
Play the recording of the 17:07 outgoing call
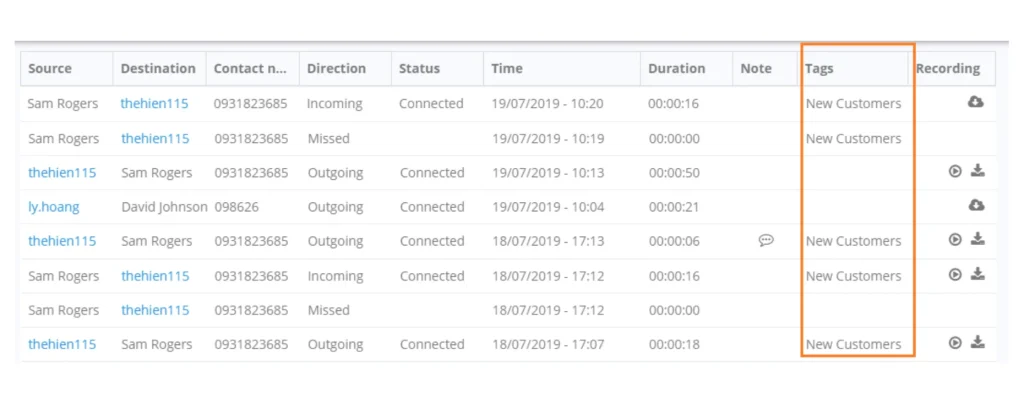955,343
